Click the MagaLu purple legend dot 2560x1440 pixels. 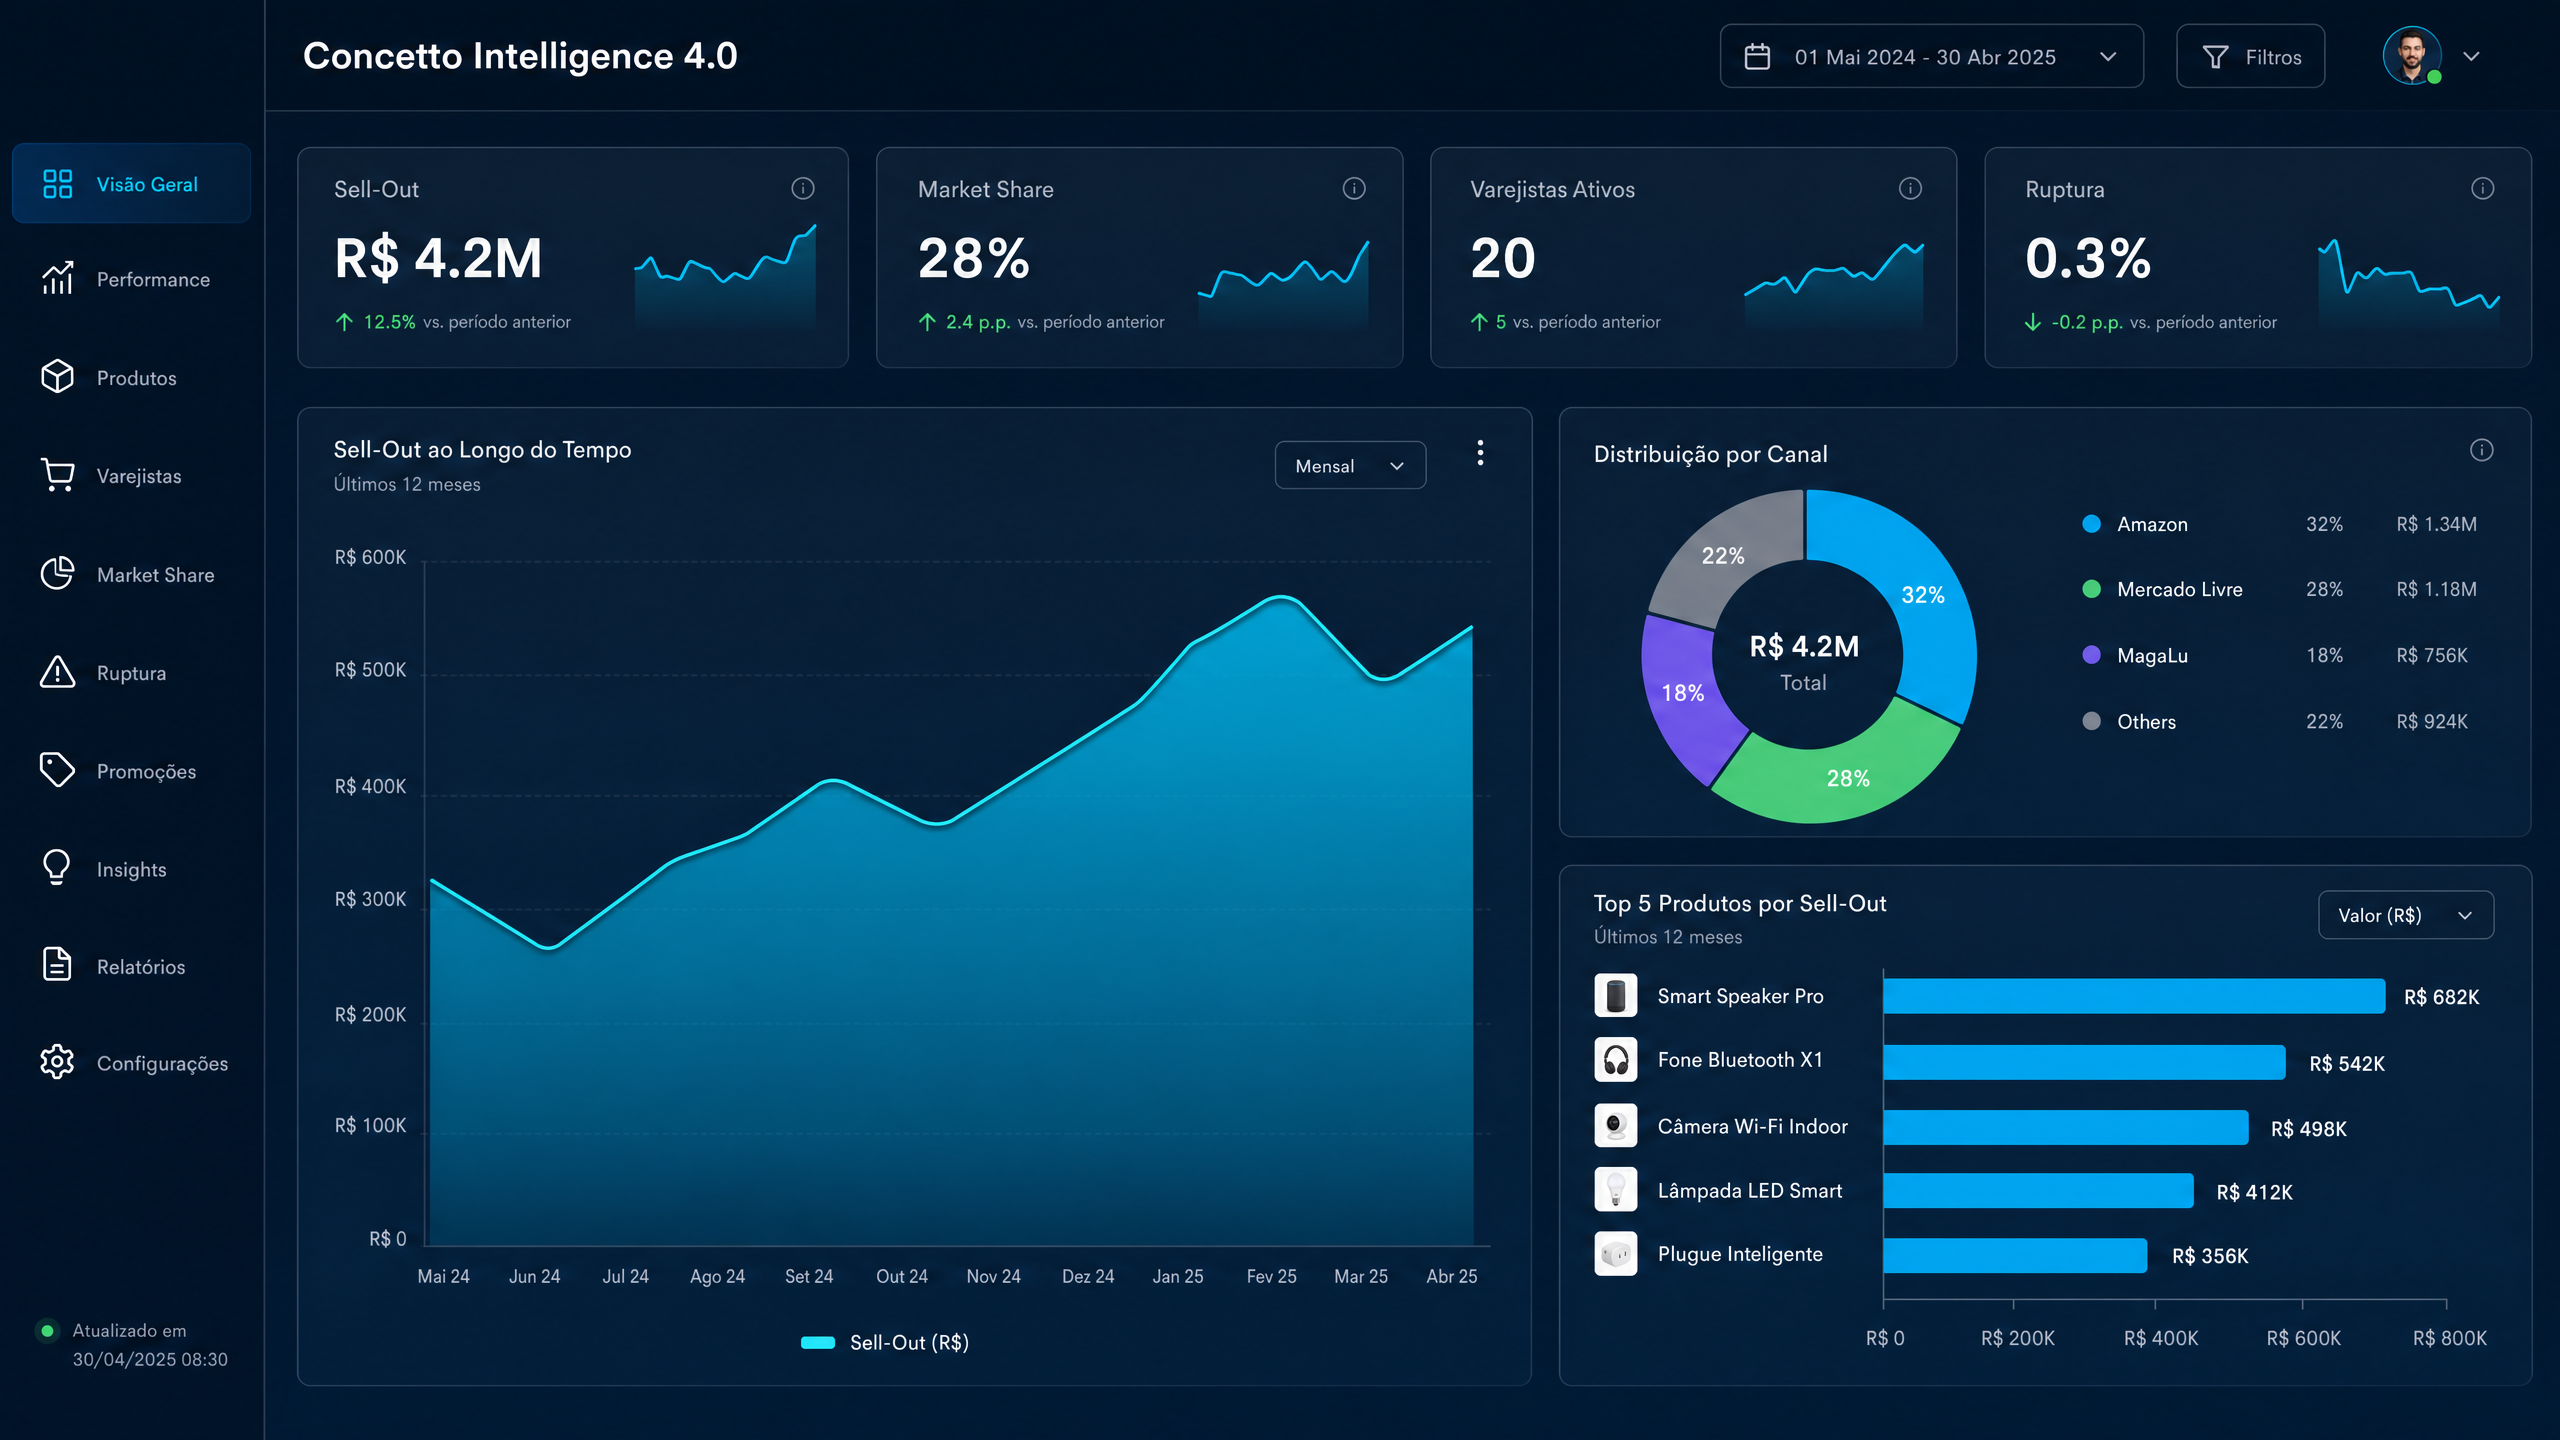(x=2091, y=655)
